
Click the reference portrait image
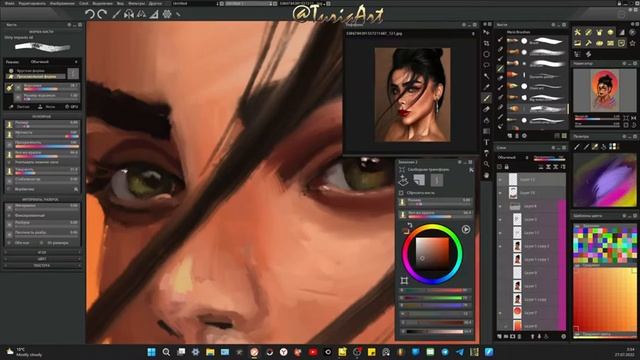(413, 95)
